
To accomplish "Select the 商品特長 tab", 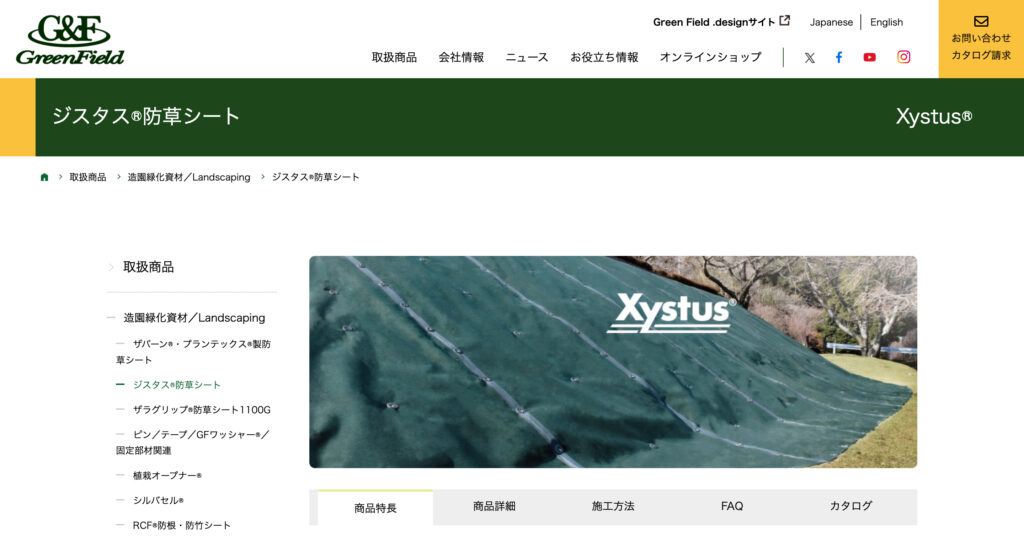I will click(376, 508).
